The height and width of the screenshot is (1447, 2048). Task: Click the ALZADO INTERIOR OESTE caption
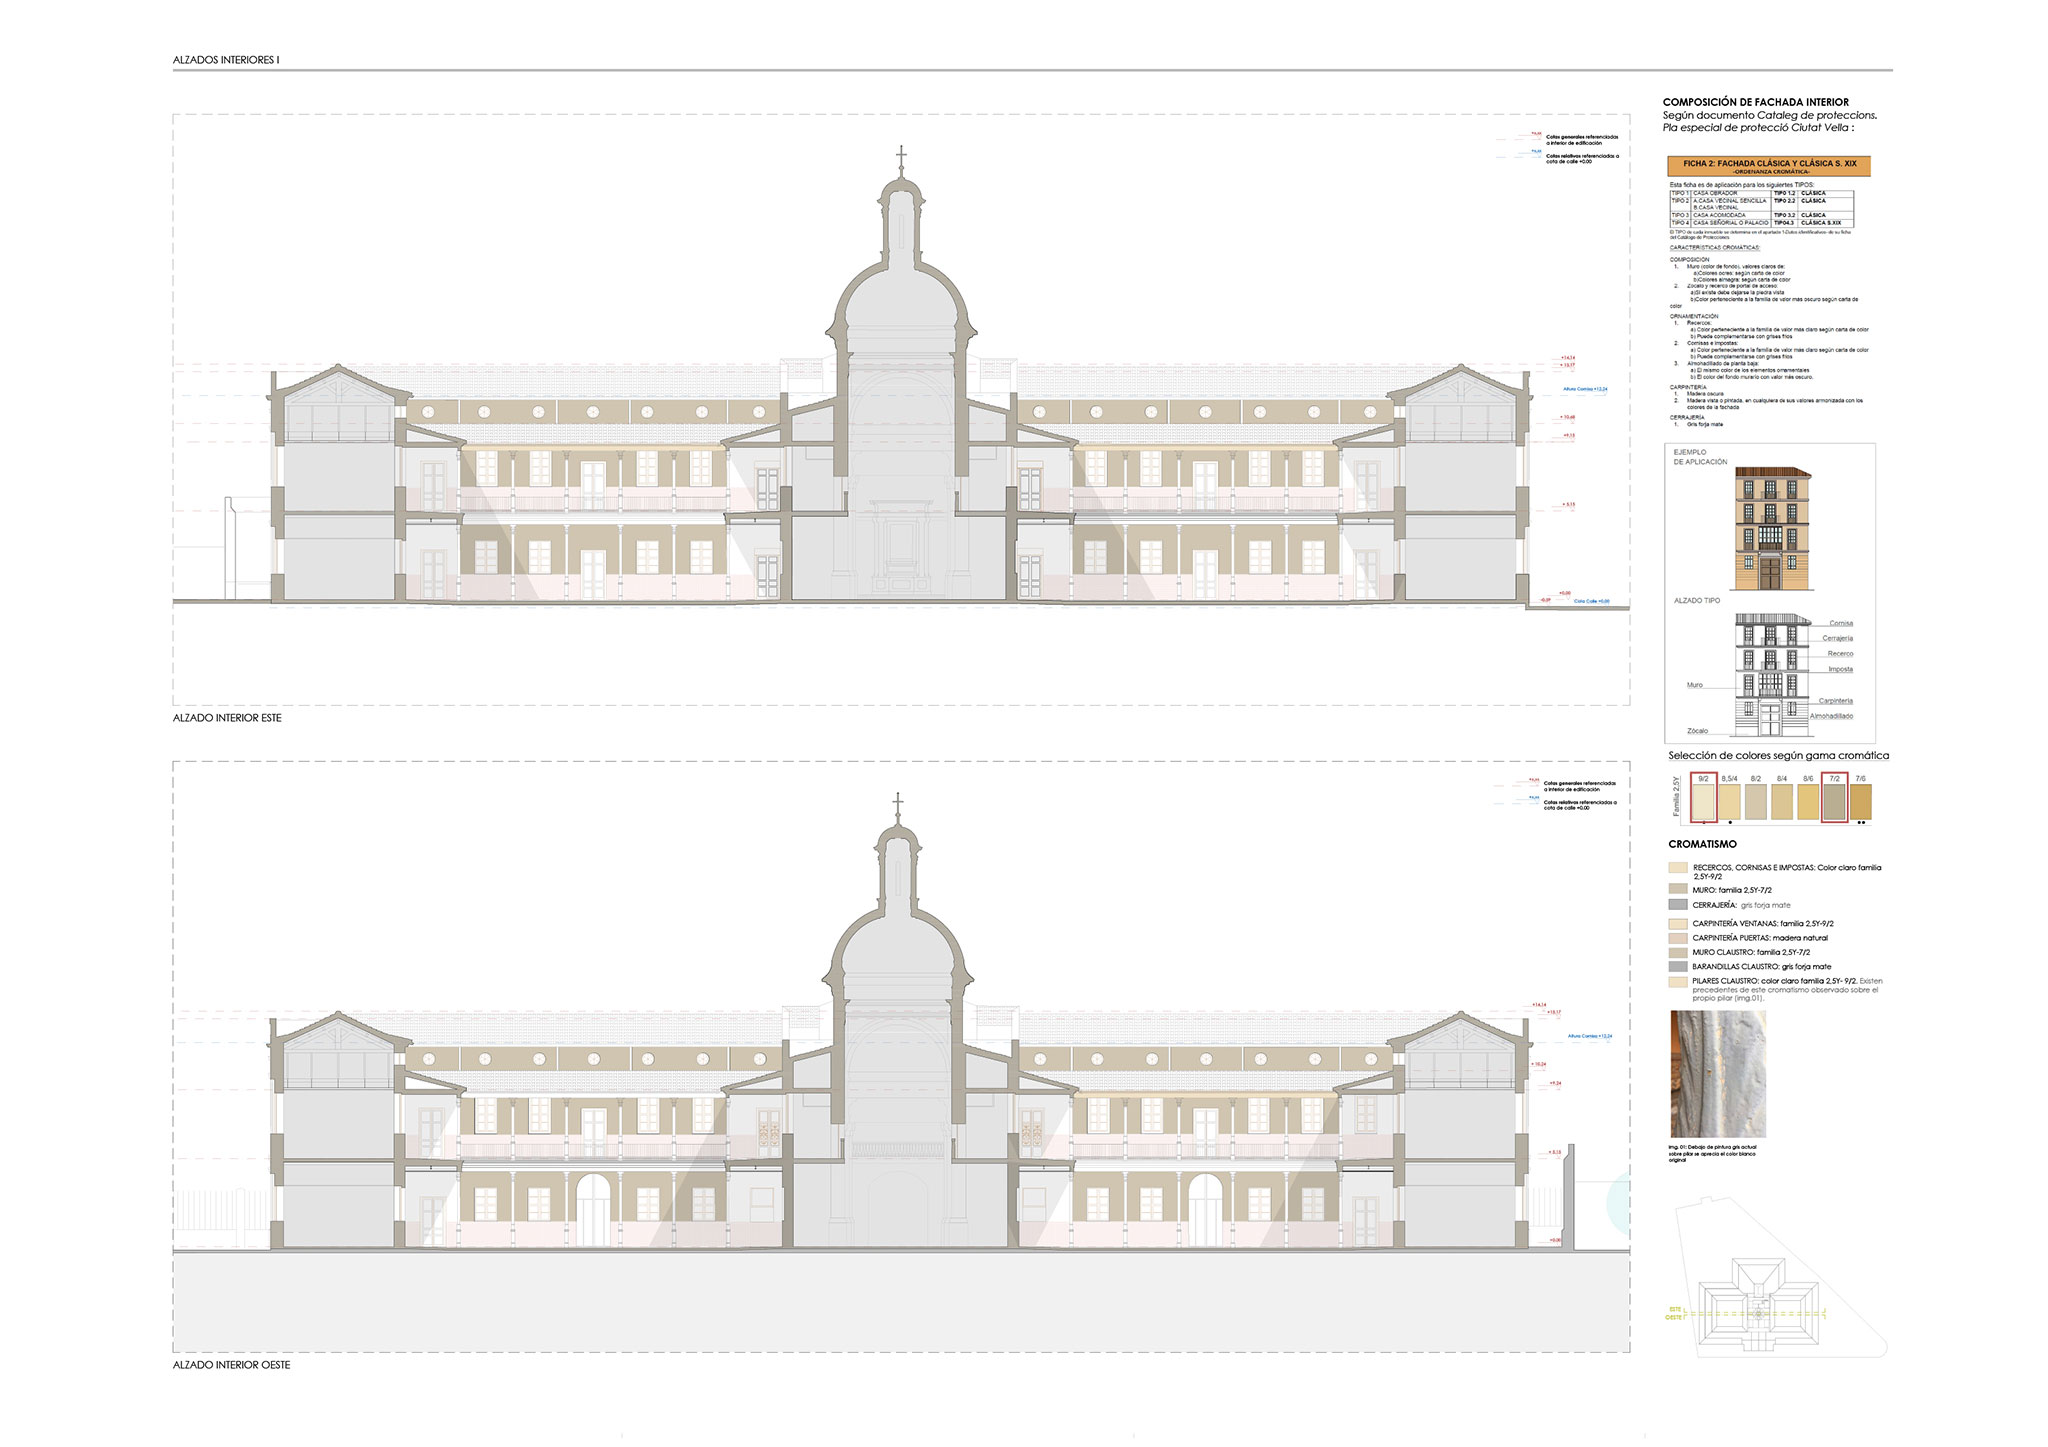coord(231,1364)
